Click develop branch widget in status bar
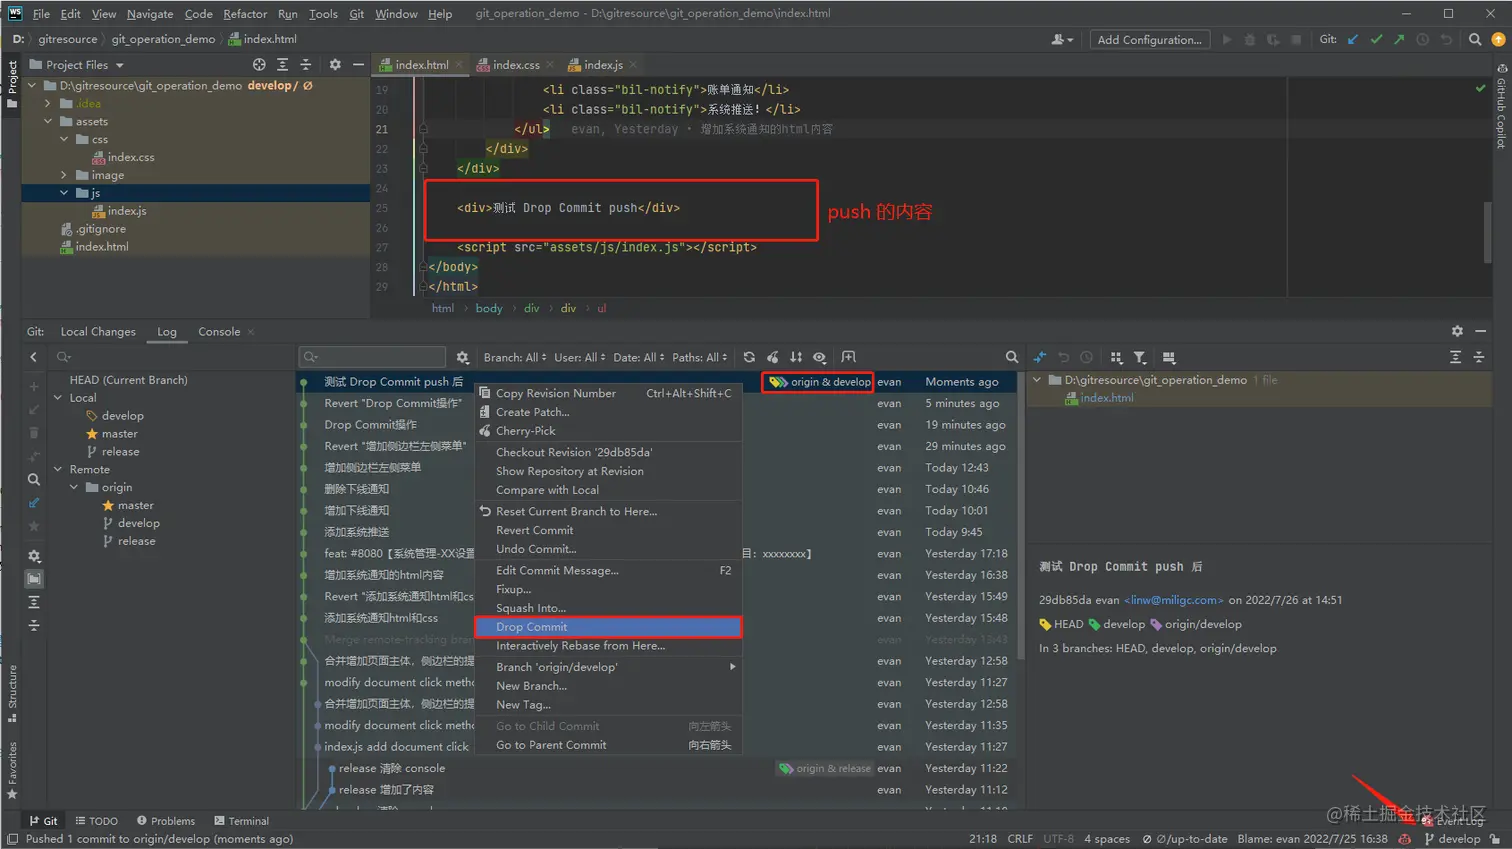1512x849 pixels. coord(1451,839)
